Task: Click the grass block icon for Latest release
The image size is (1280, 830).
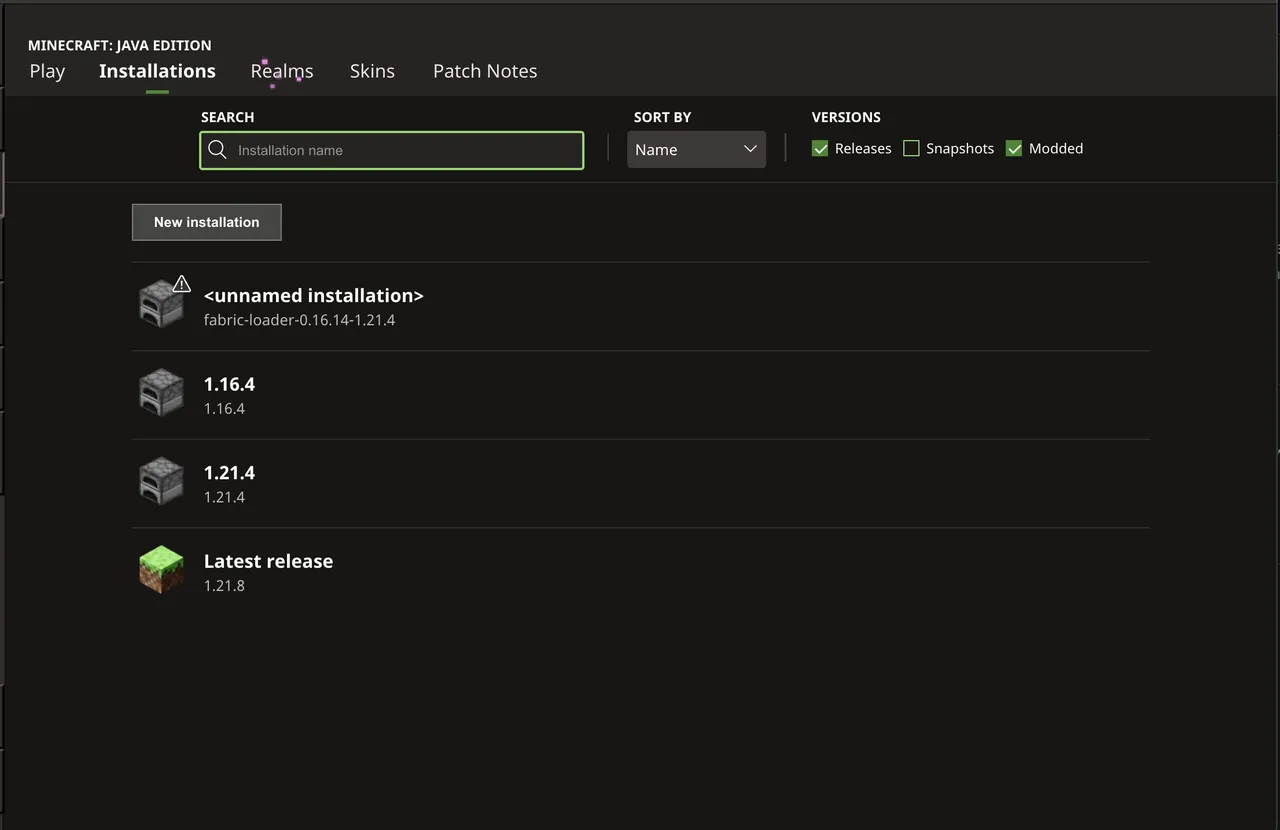Action: coord(161,569)
